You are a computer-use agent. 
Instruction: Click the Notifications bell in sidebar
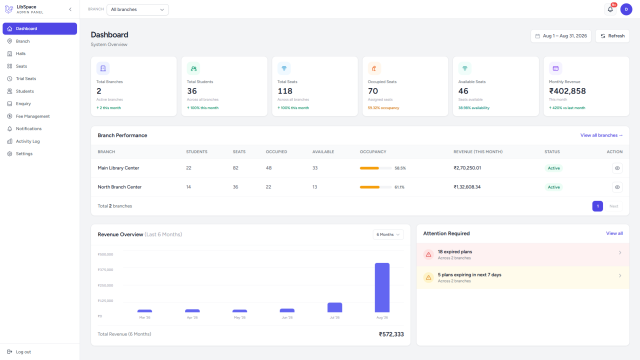pos(9,129)
